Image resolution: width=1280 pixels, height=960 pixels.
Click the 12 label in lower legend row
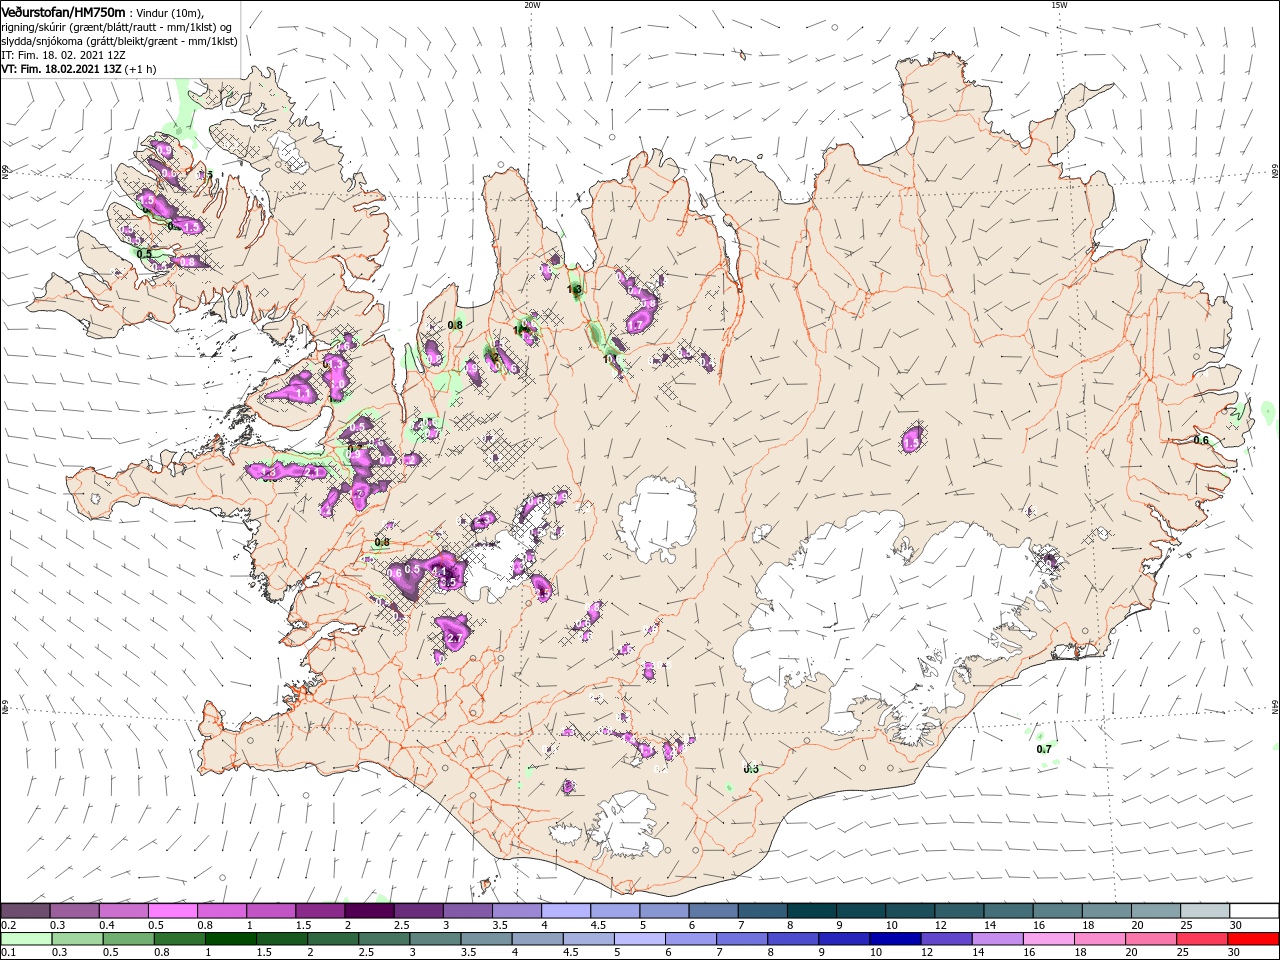coord(926,953)
